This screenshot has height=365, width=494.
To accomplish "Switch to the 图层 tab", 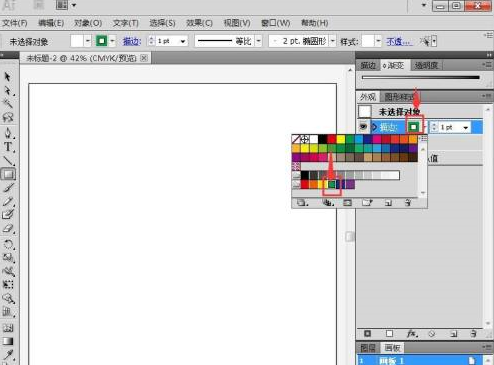I will click(368, 348).
